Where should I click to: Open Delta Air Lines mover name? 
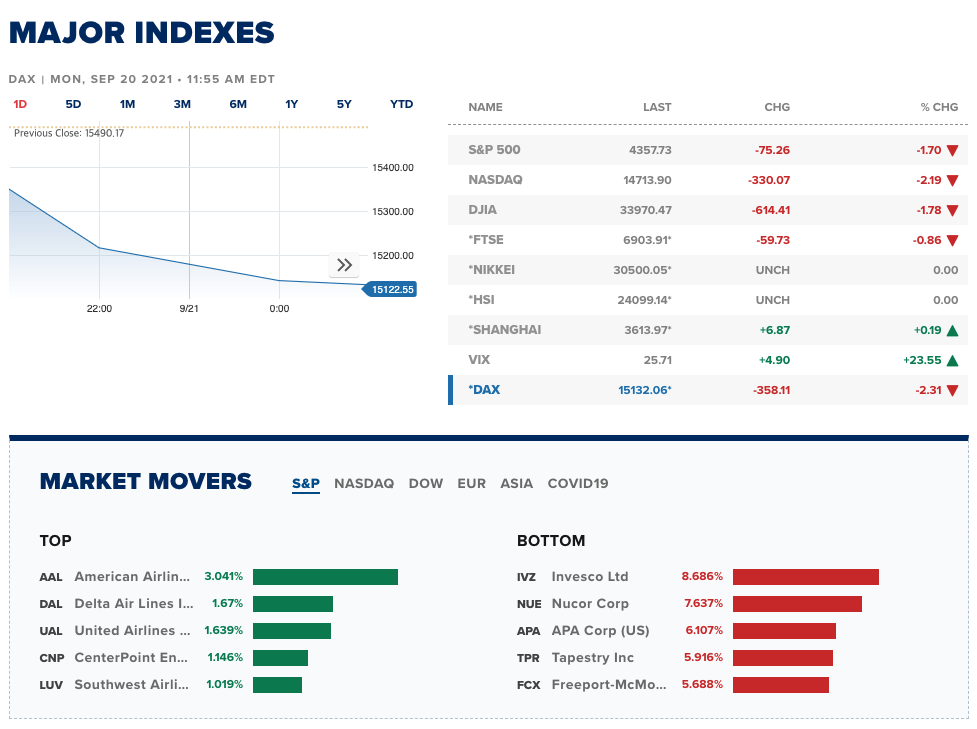click(x=134, y=603)
